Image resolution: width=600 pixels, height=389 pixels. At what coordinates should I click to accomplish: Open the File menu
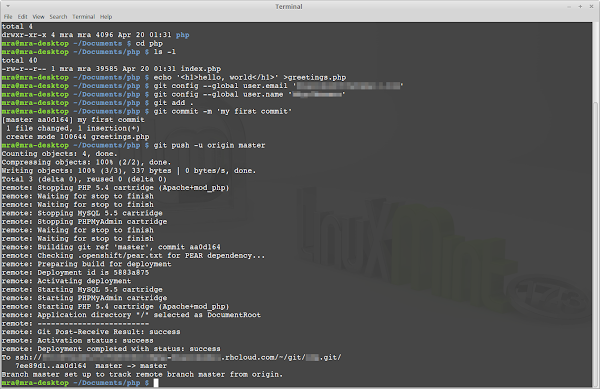click(8, 16)
